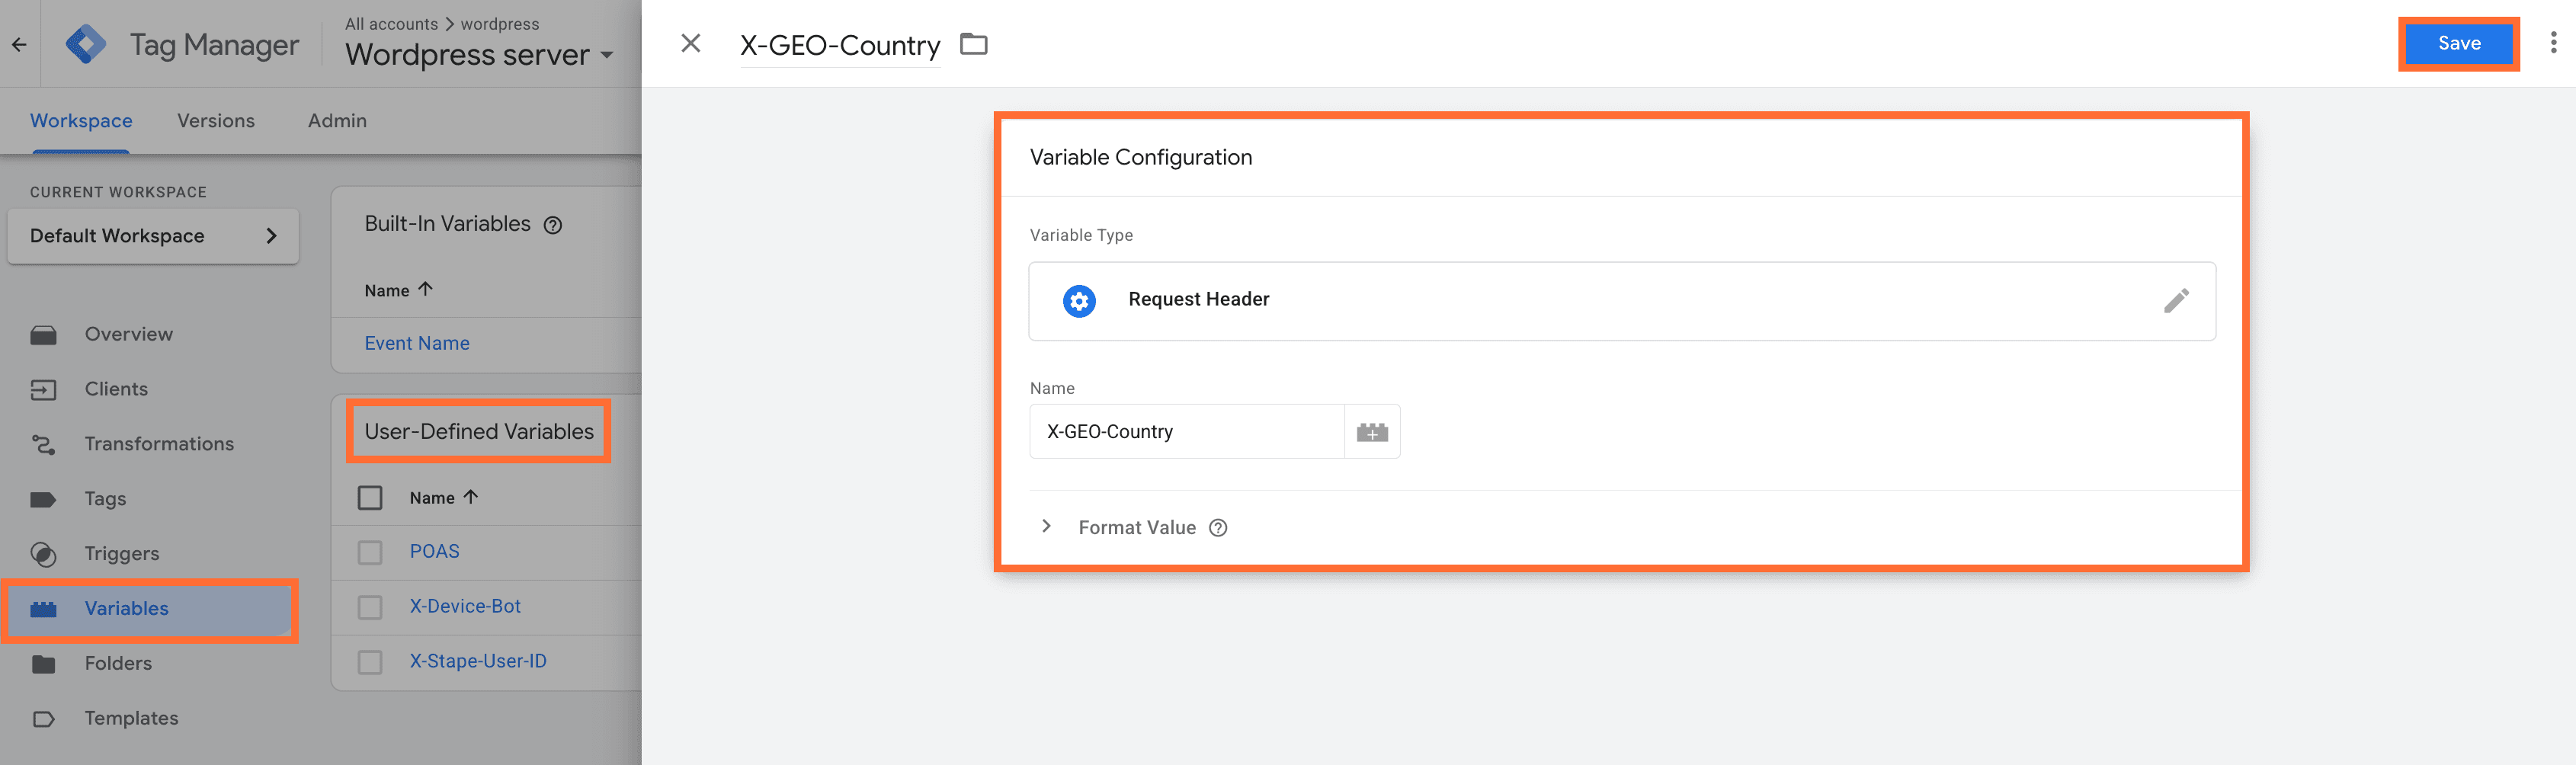The height and width of the screenshot is (765, 2576).
Task: Switch to the Admin tab
Action: click(x=337, y=120)
